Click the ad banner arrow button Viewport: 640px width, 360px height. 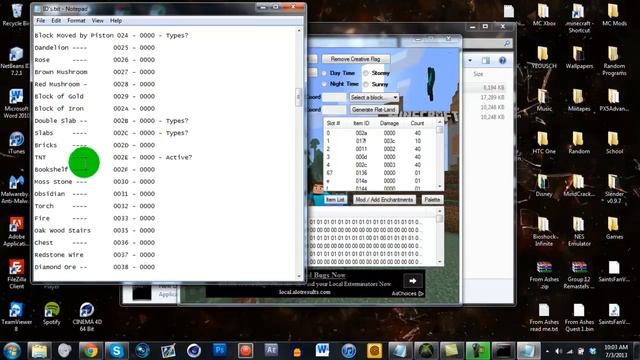click(x=413, y=281)
